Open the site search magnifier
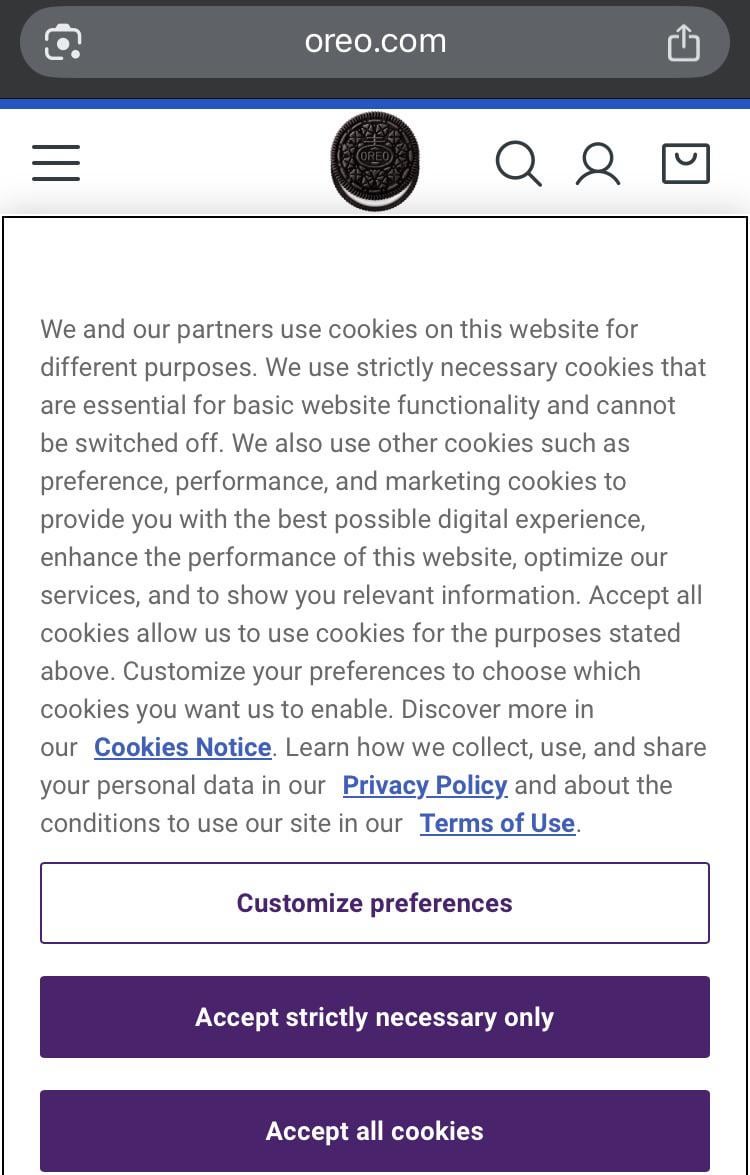The width and height of the screenshot is (750, 1175). pyautogui.click(x=518, y=163)
